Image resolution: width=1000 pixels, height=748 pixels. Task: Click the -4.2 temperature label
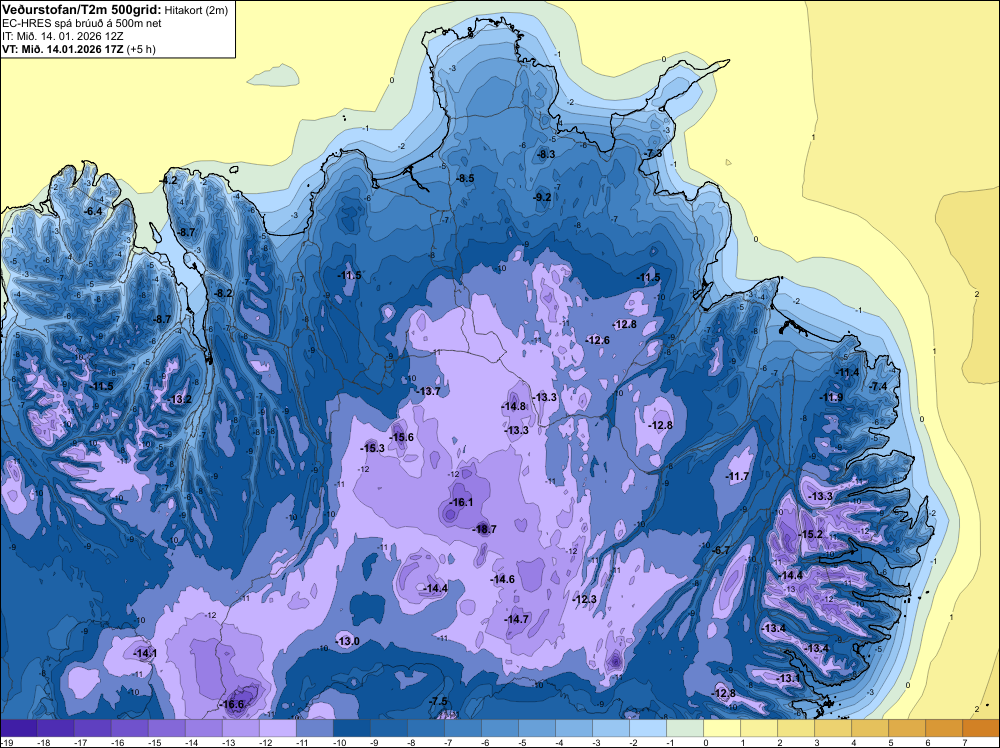click(x=168, y=180)
